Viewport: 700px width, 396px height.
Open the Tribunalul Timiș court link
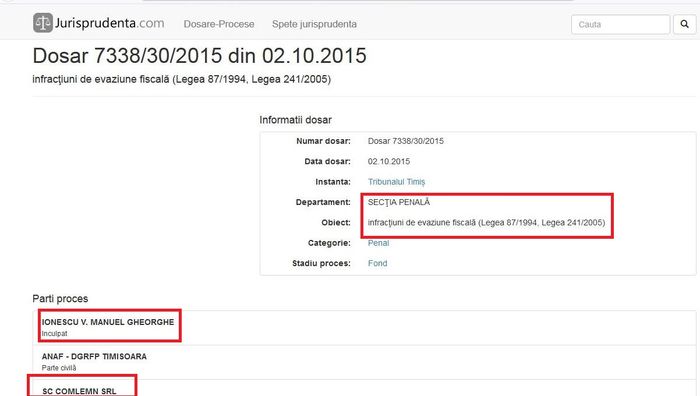click(x=396, y=182)
